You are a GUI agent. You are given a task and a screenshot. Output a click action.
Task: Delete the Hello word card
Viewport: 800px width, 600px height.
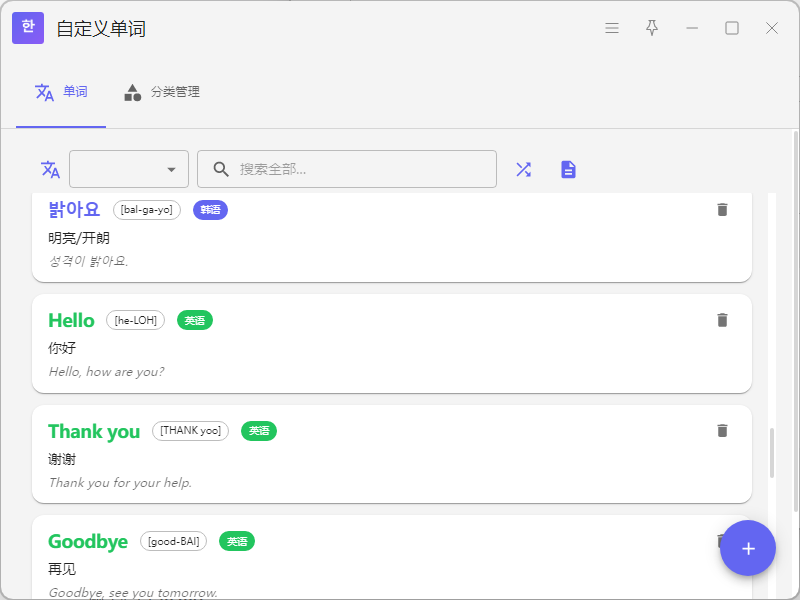click(x=722, y=320)
